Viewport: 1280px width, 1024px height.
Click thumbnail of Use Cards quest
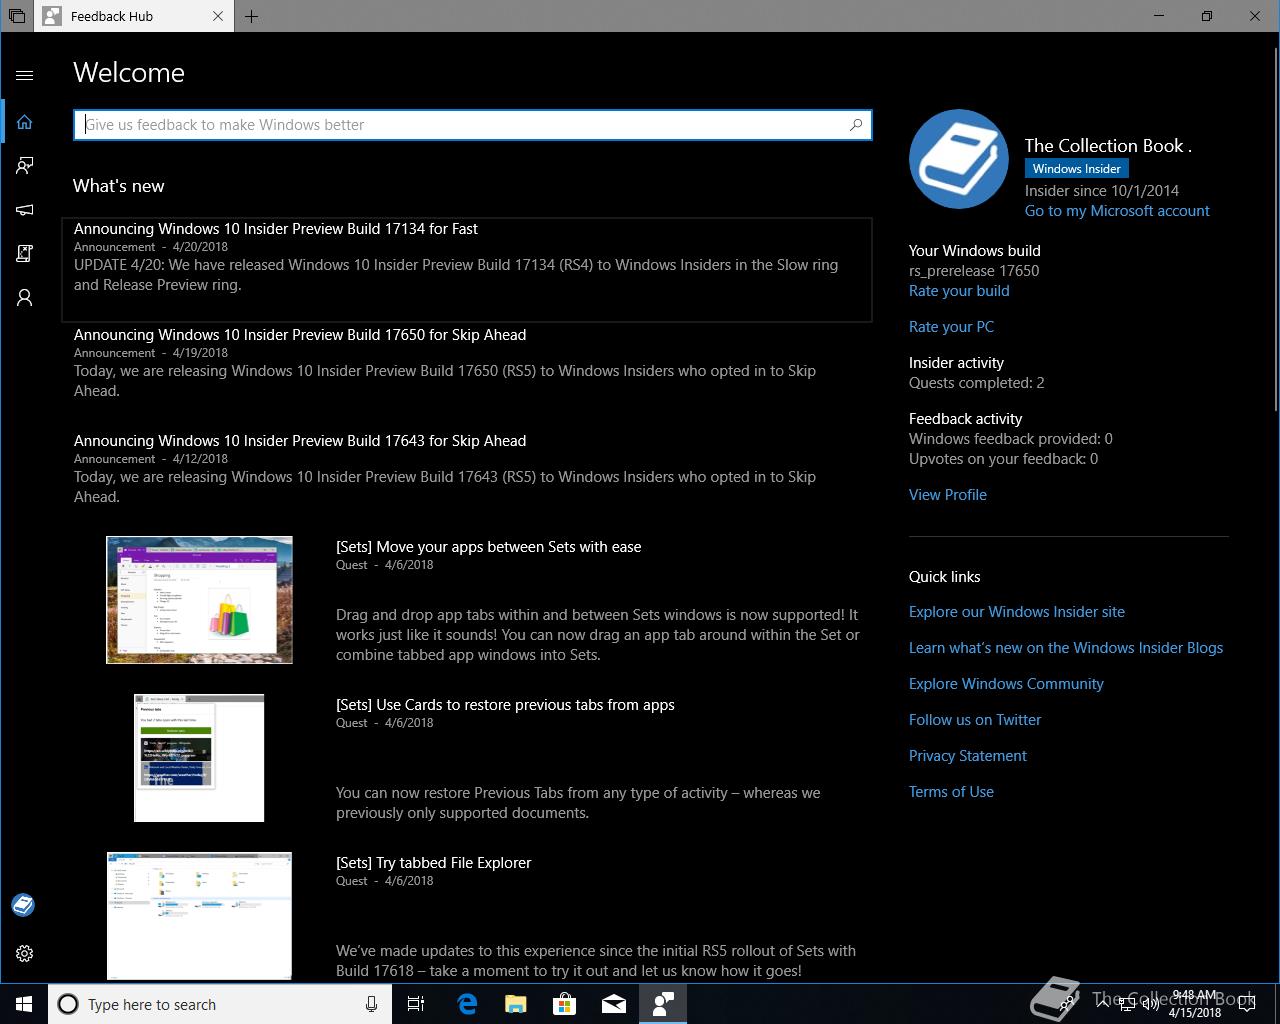199,758
